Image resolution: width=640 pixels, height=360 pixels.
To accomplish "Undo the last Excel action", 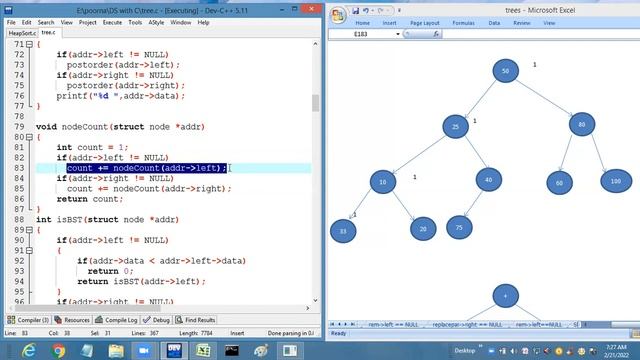I will coord(366,11).
